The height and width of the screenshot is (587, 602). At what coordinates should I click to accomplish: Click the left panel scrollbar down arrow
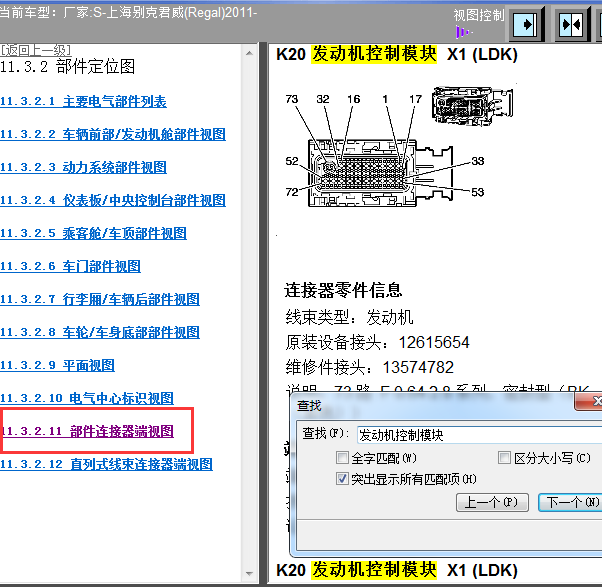tap(250, 574)
